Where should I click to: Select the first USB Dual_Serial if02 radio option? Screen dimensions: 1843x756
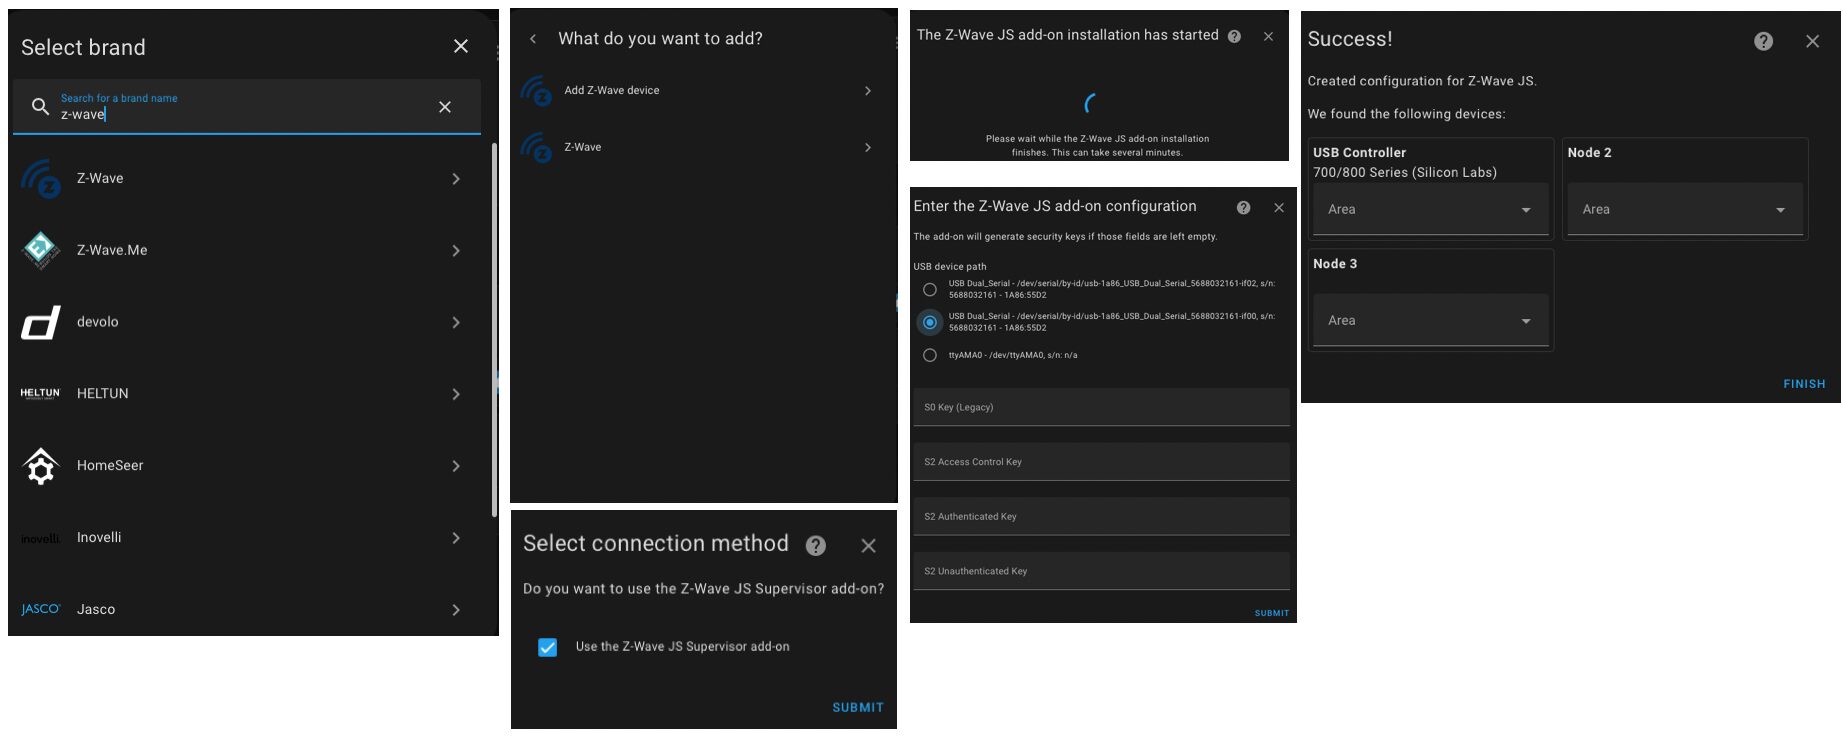[930, 290]
